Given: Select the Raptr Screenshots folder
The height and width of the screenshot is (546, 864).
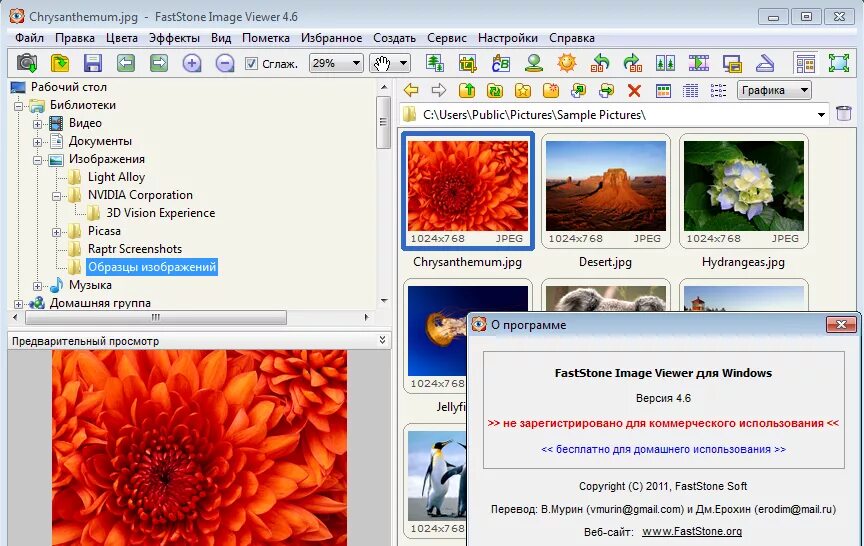Looking at the screenshot, I should 134,249.
